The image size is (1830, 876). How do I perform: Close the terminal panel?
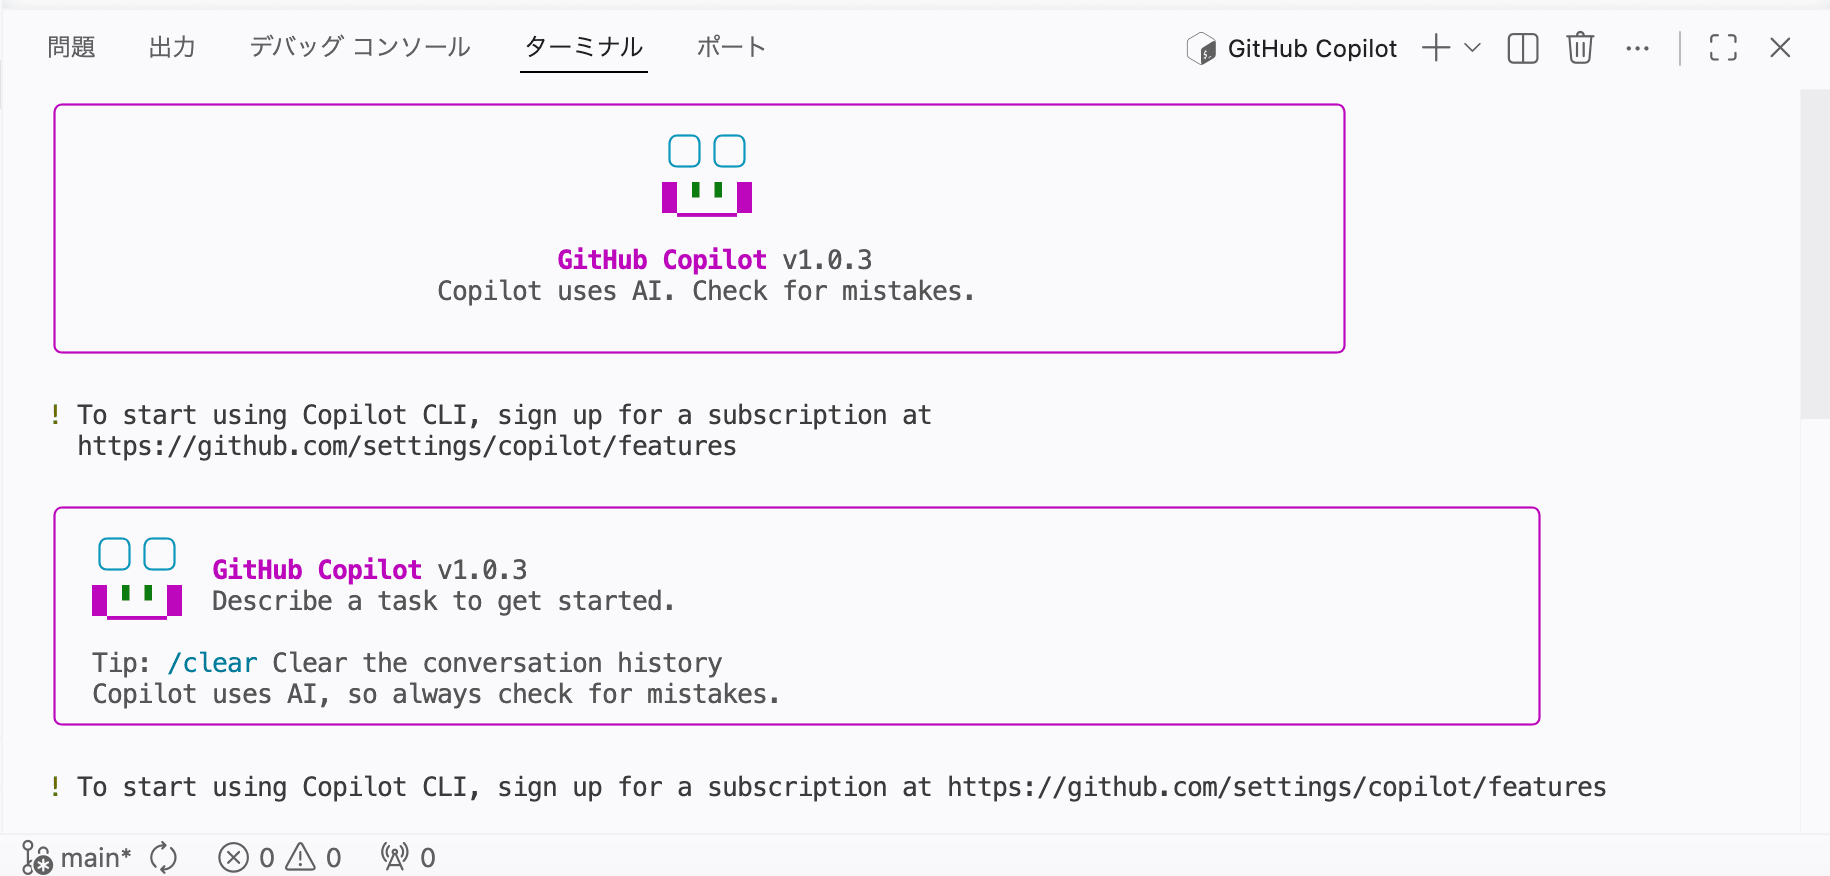tap(1780, 48)
